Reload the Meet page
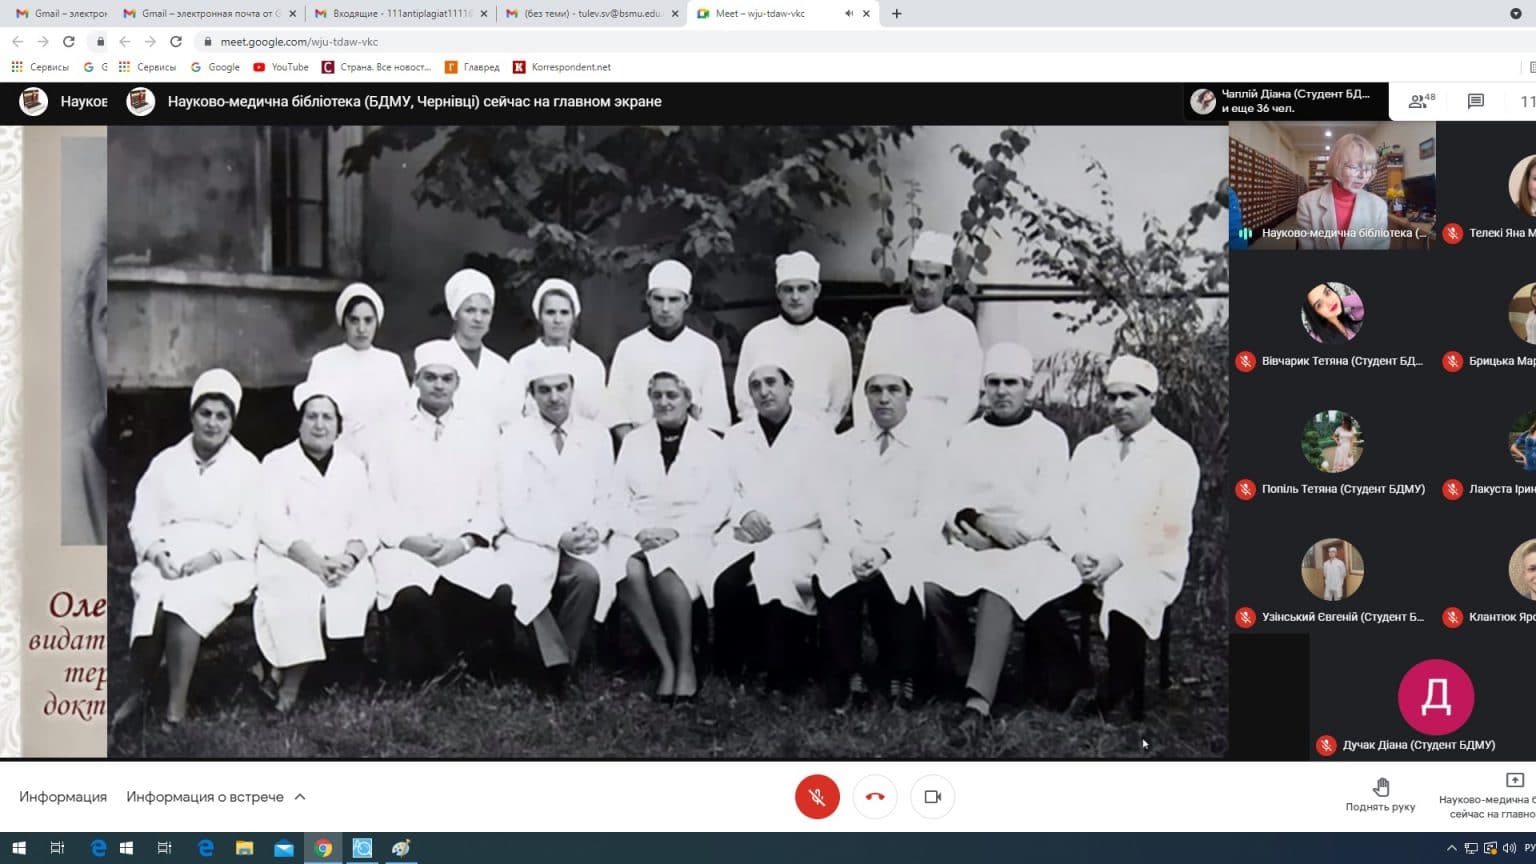 [176, 42]
